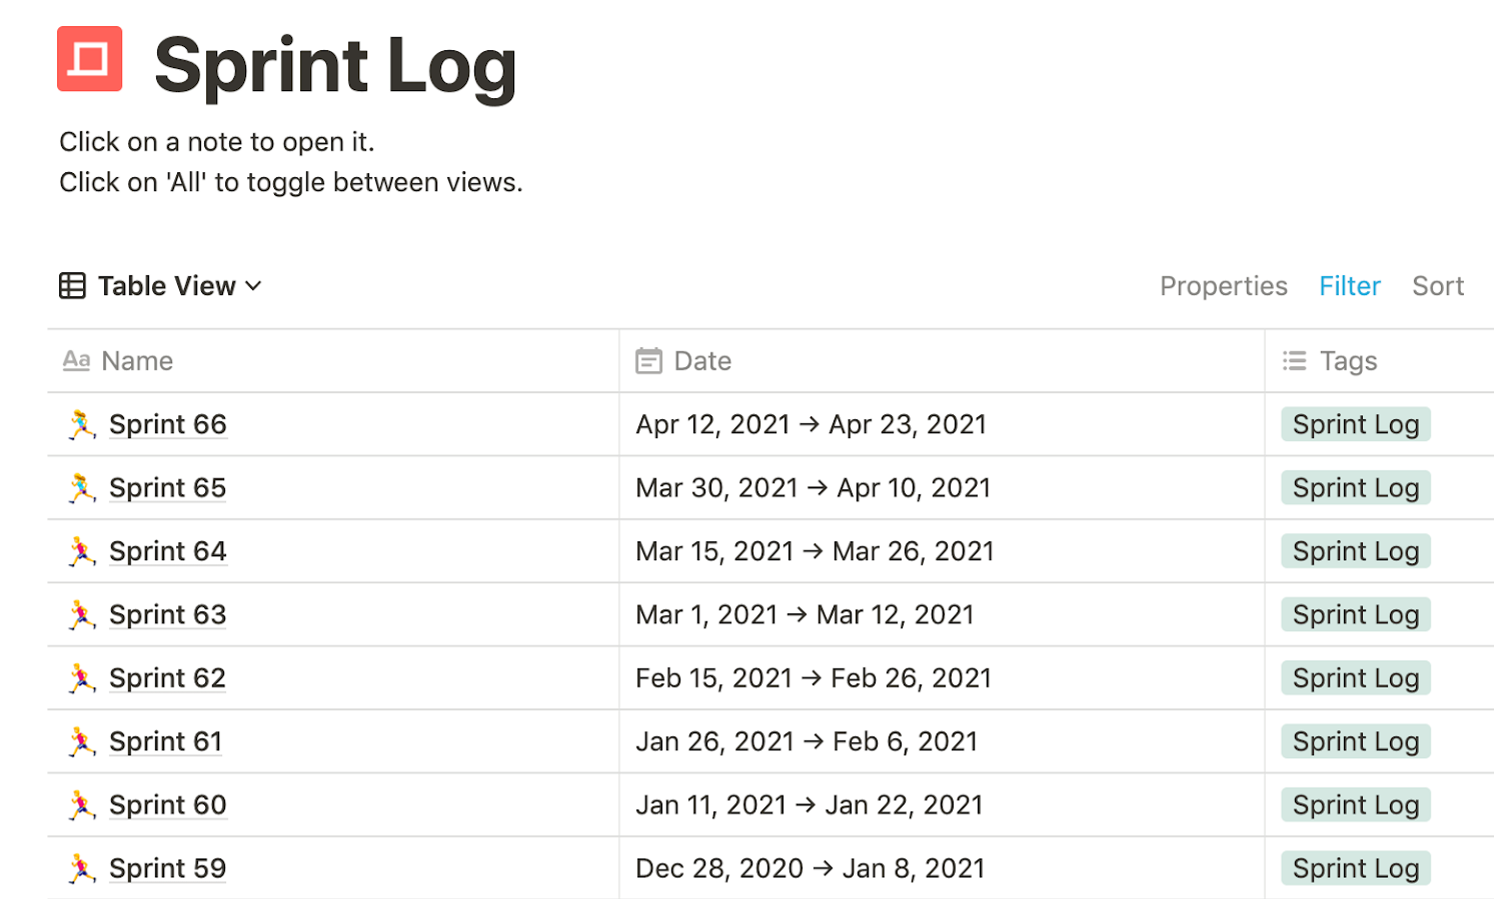Click the runner icon next to Sprint 63
Screen dimensions: 1494x899
tap(81, 615)
